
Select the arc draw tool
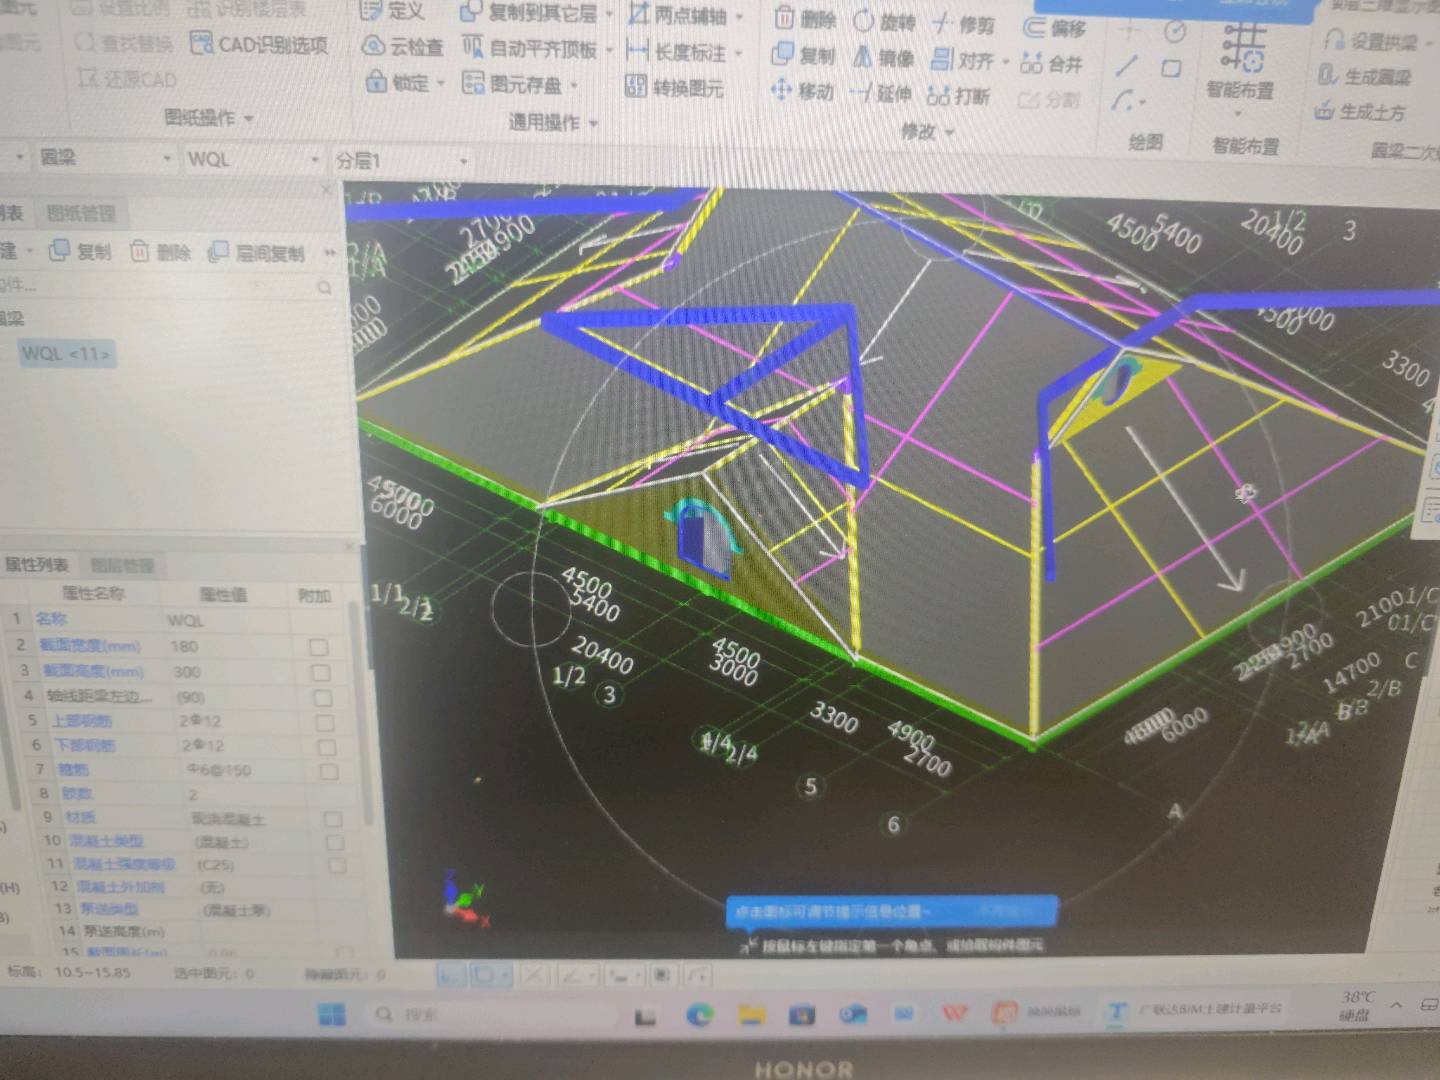[1124, 101]
